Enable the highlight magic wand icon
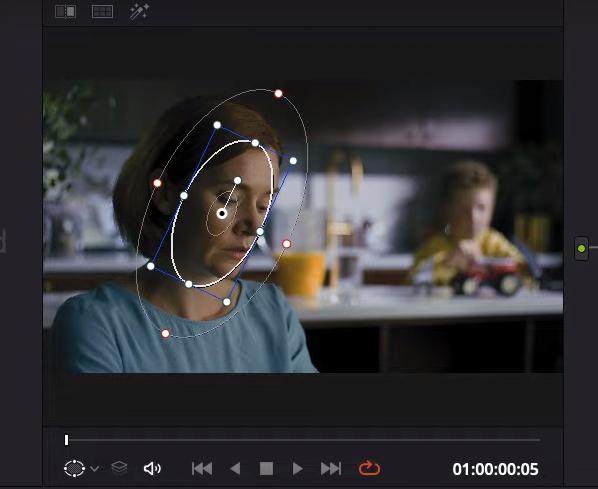Image resolution: width=598 pixels, height=489 pixels. coord(139,12)
